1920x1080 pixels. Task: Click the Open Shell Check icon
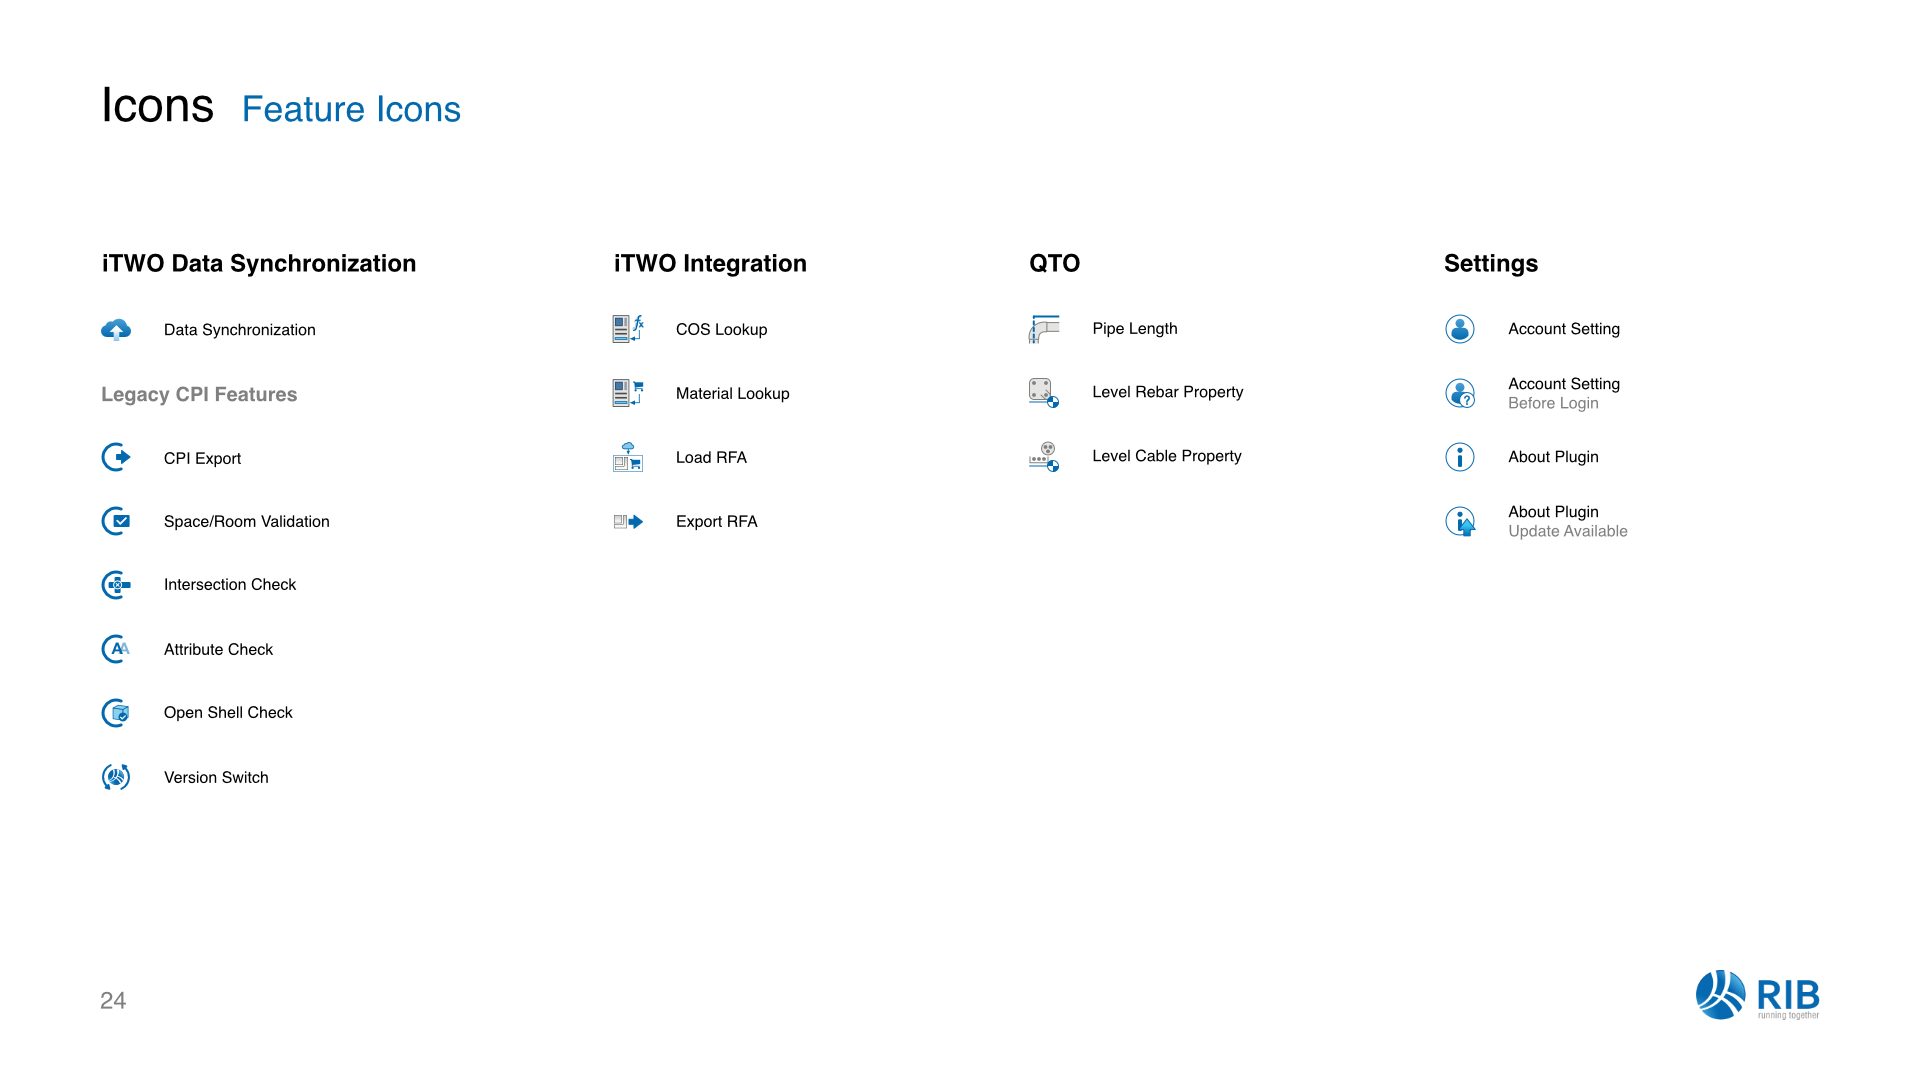click(116, 713)
